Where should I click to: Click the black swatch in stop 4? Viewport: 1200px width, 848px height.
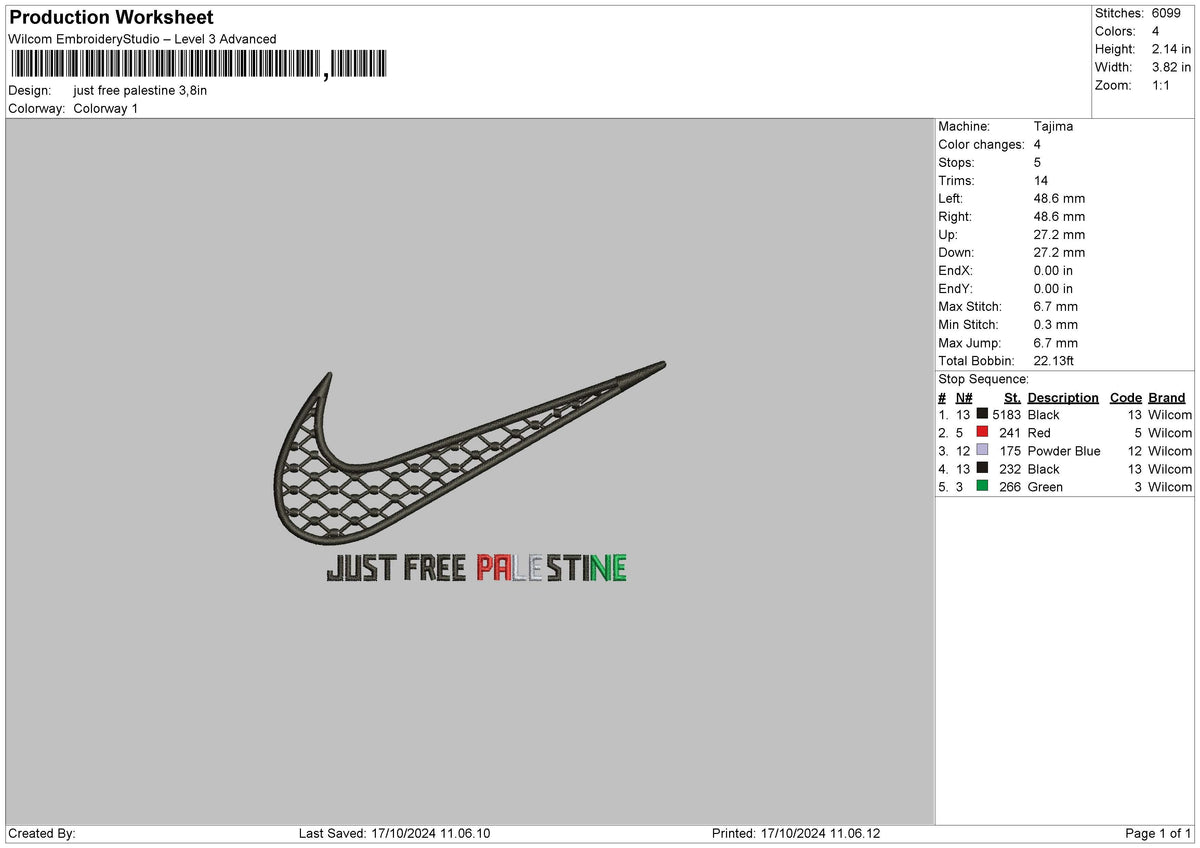982,468
